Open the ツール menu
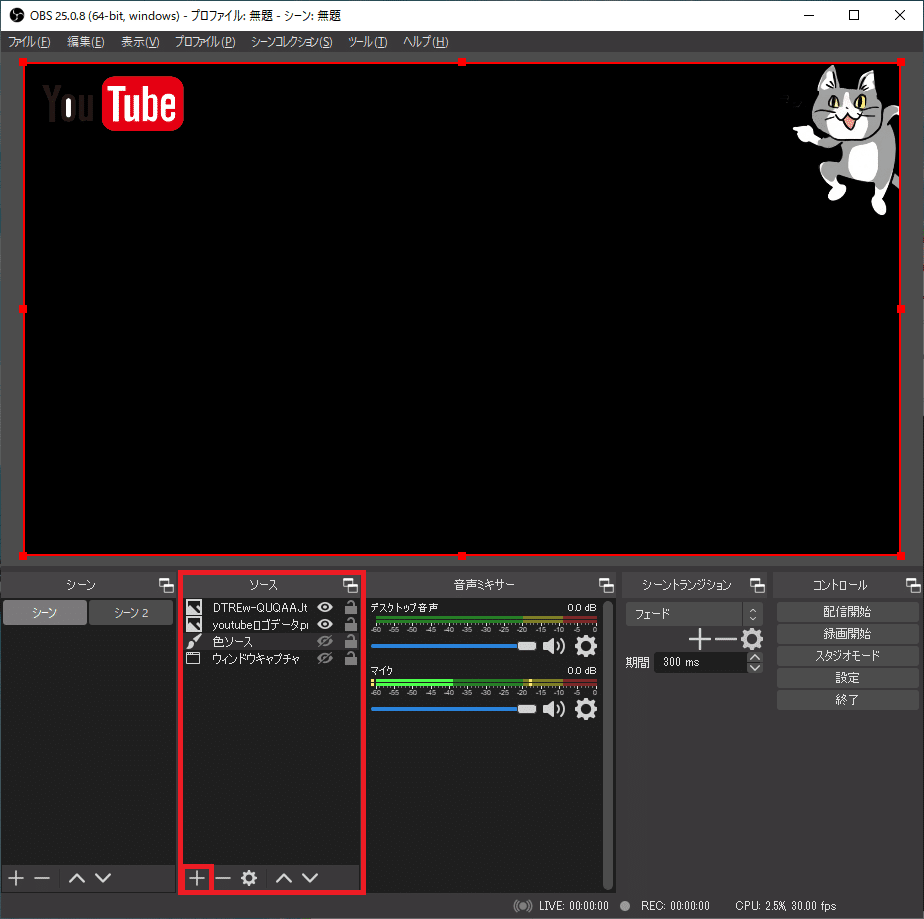This screenshot has width=924, height=919. [367, 42]
